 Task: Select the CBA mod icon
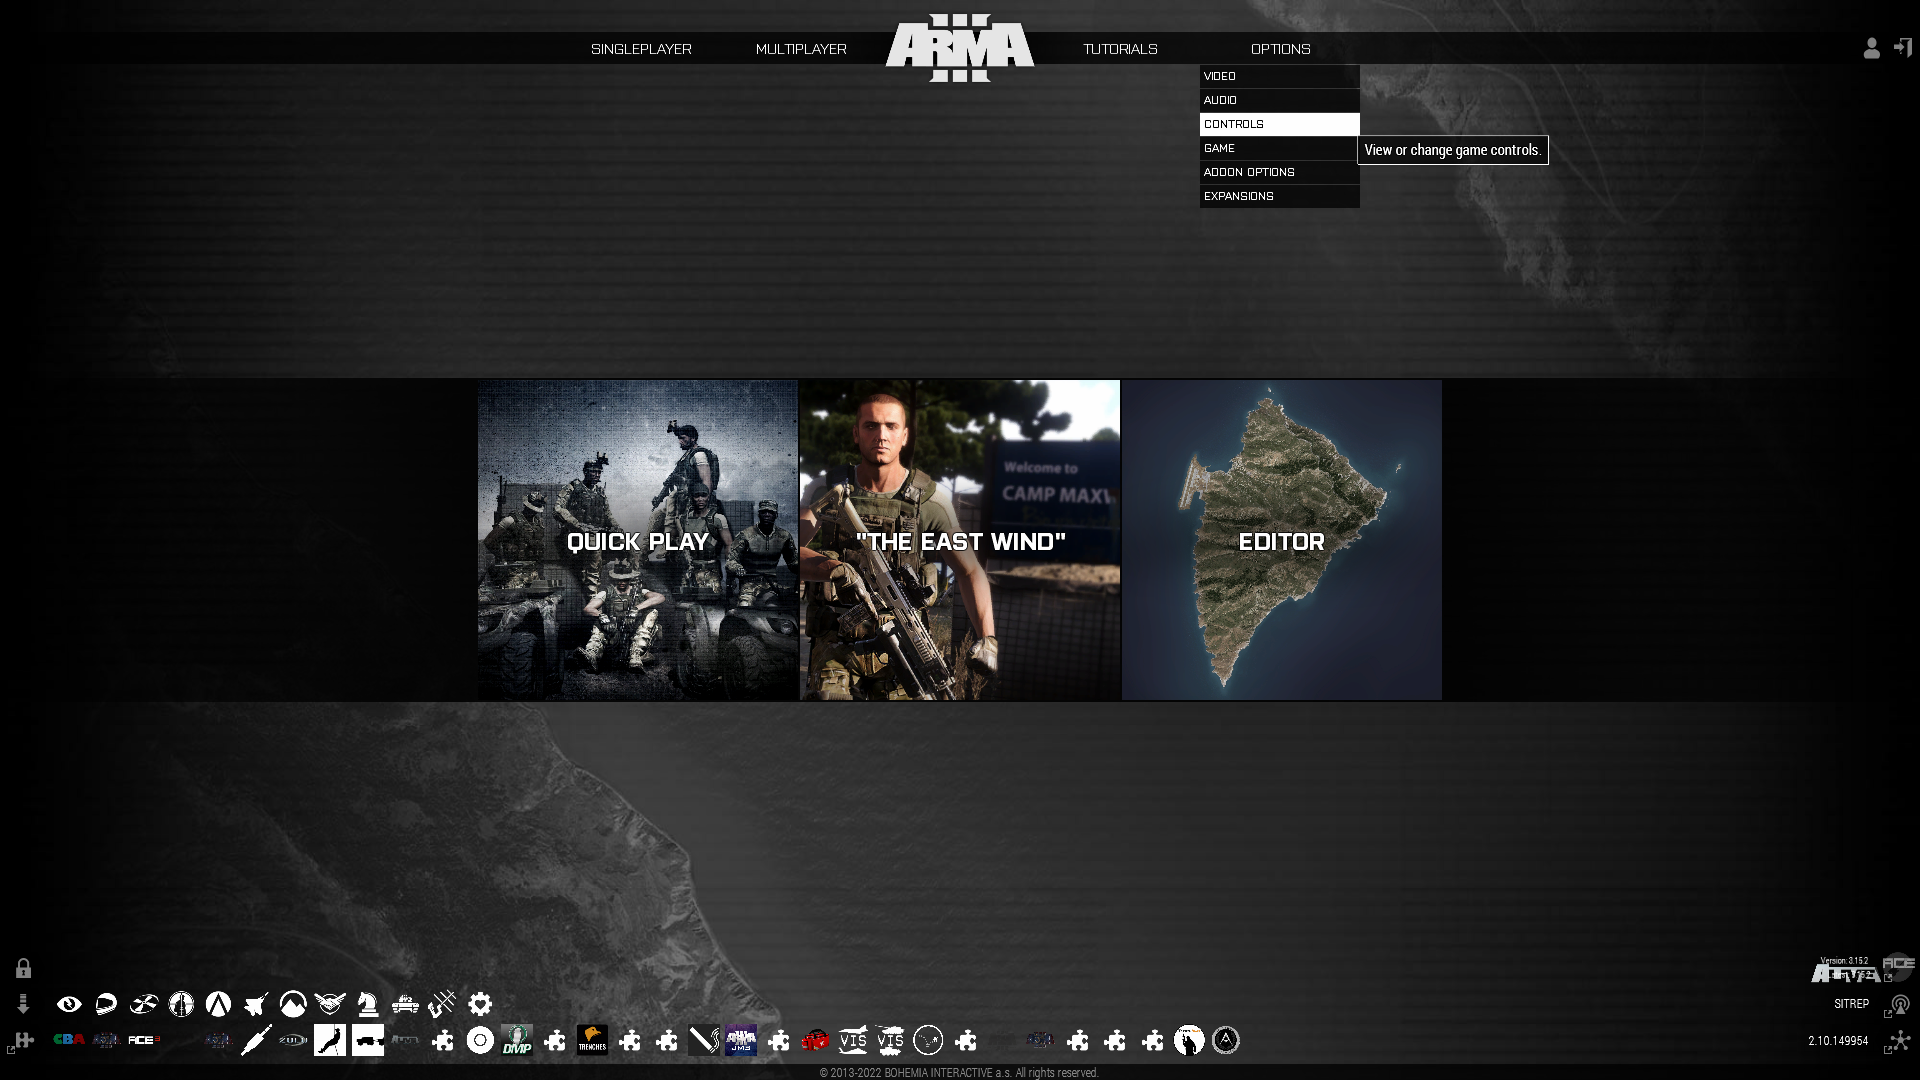(67, 1038)
